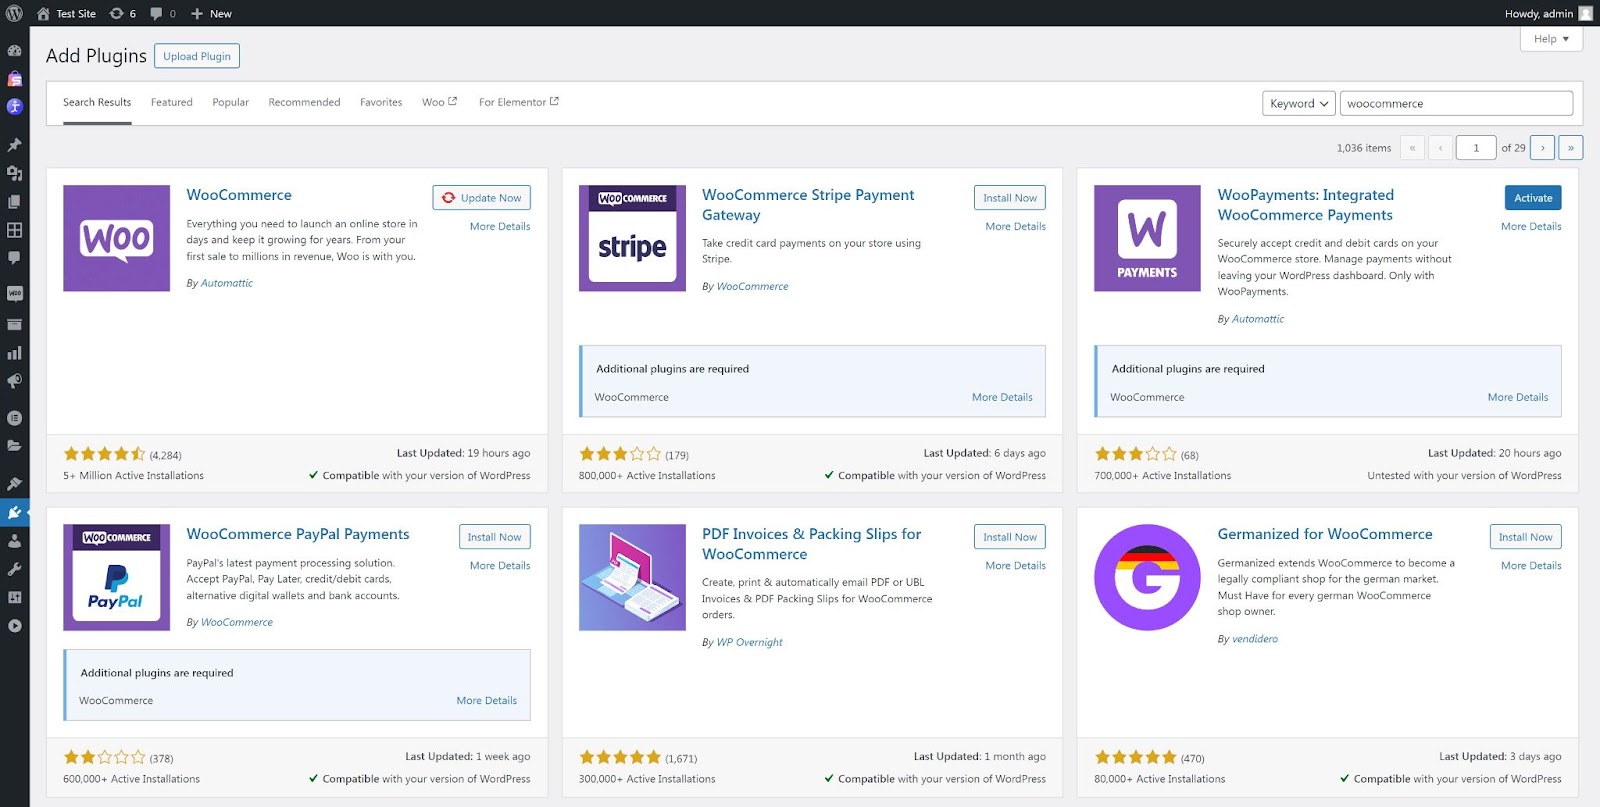Click the collapse menu play icon

[14, 626]
